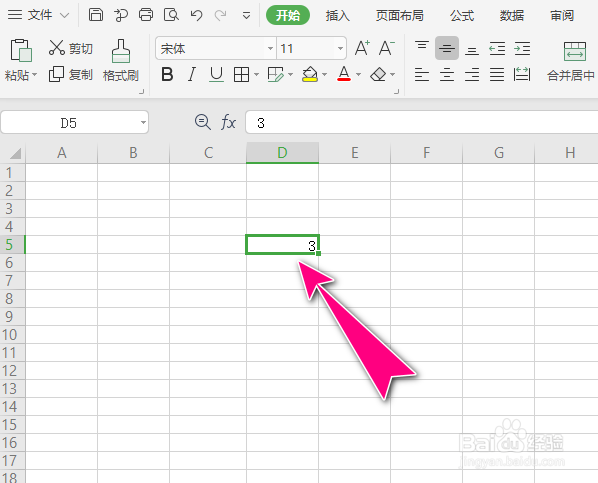This screenshot has width=598, height=483.
Task: Increase font size with A+ icon
Action: tap(362, 48)
